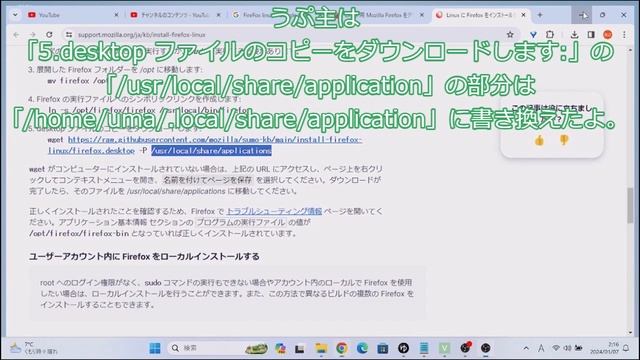
Task: Click the page vertical scrollbar thumb
Action: (630, 205)
